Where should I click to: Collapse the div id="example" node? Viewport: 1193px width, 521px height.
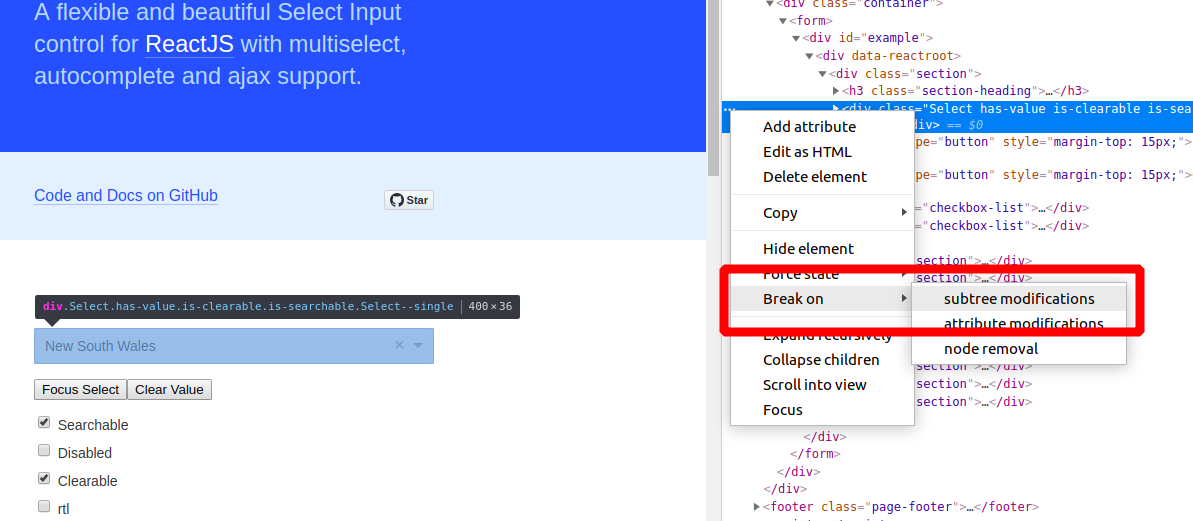(x=796, y=38)
